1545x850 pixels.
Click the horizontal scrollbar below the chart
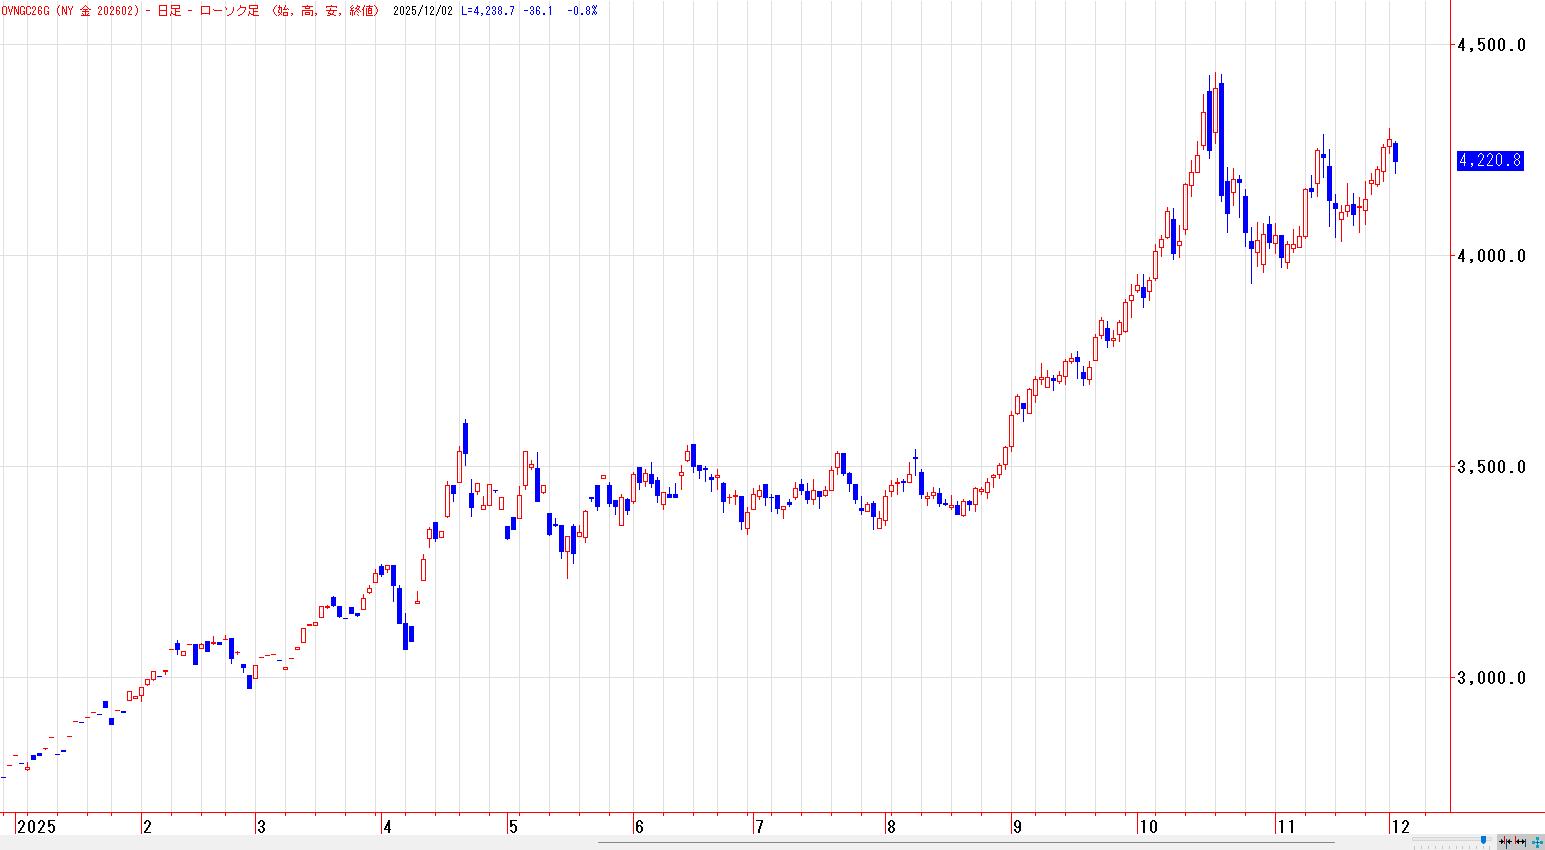(965, 842)
